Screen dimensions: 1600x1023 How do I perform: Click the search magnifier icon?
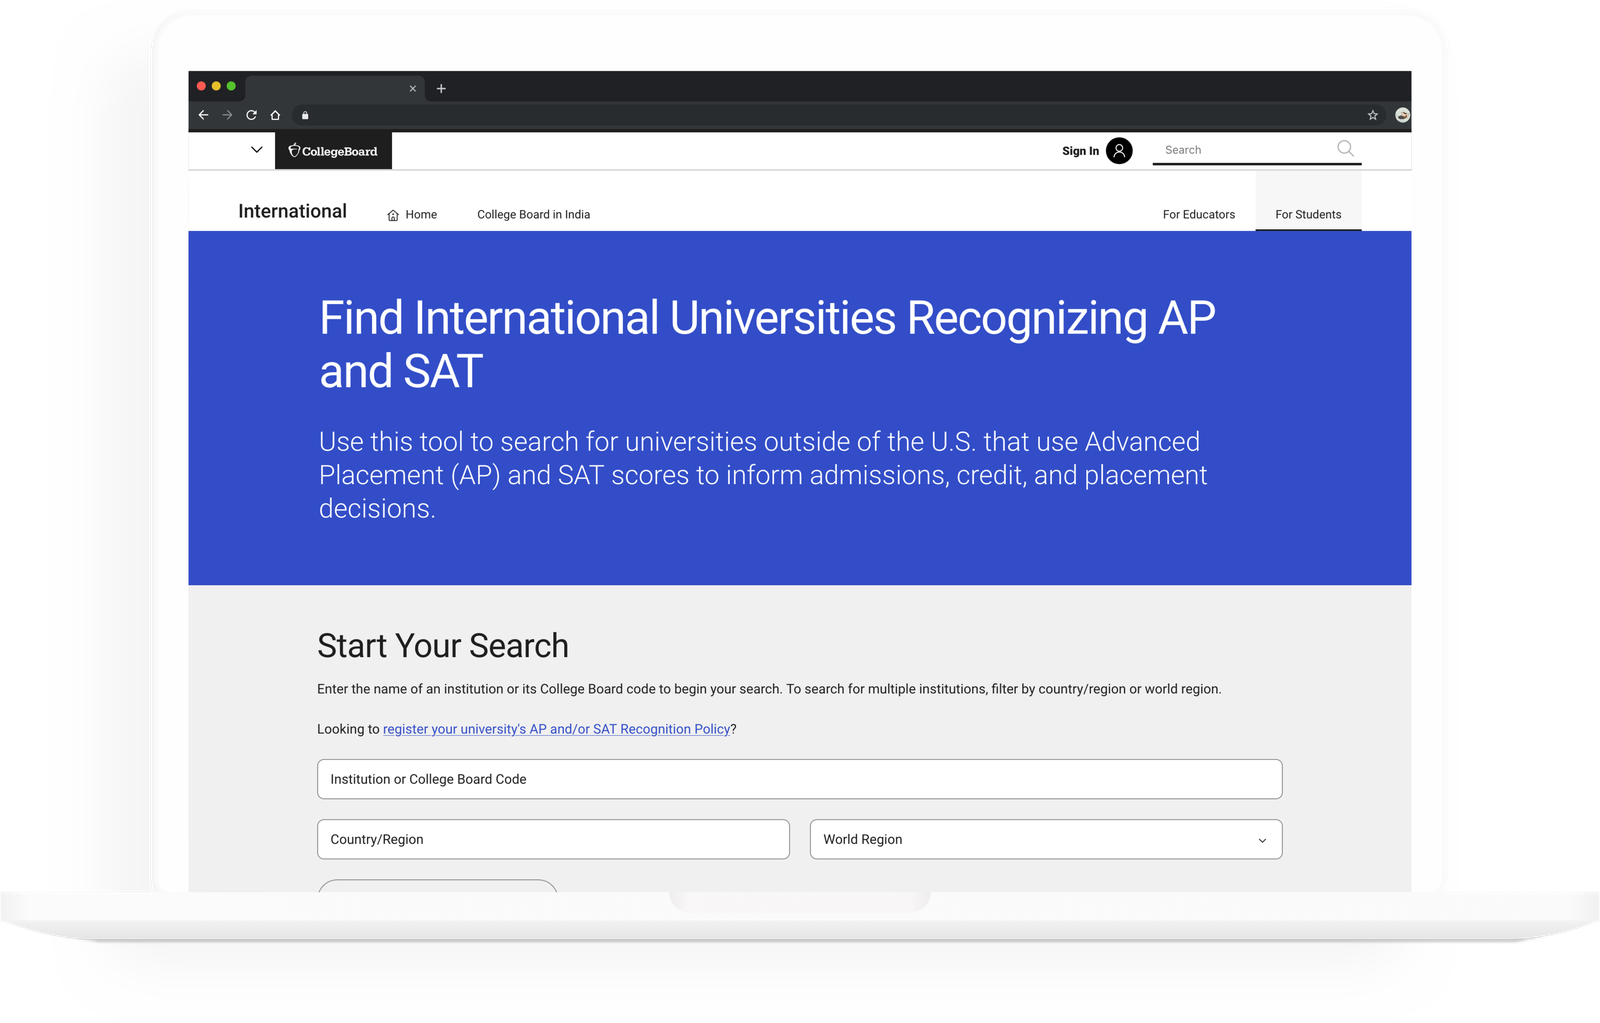1345,149
